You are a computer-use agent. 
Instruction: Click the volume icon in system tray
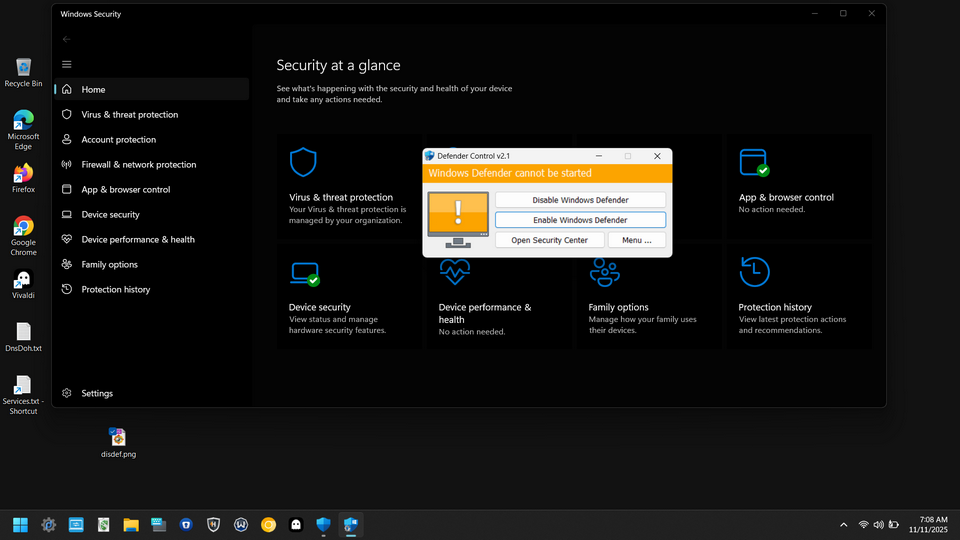(x=879, y=525)
